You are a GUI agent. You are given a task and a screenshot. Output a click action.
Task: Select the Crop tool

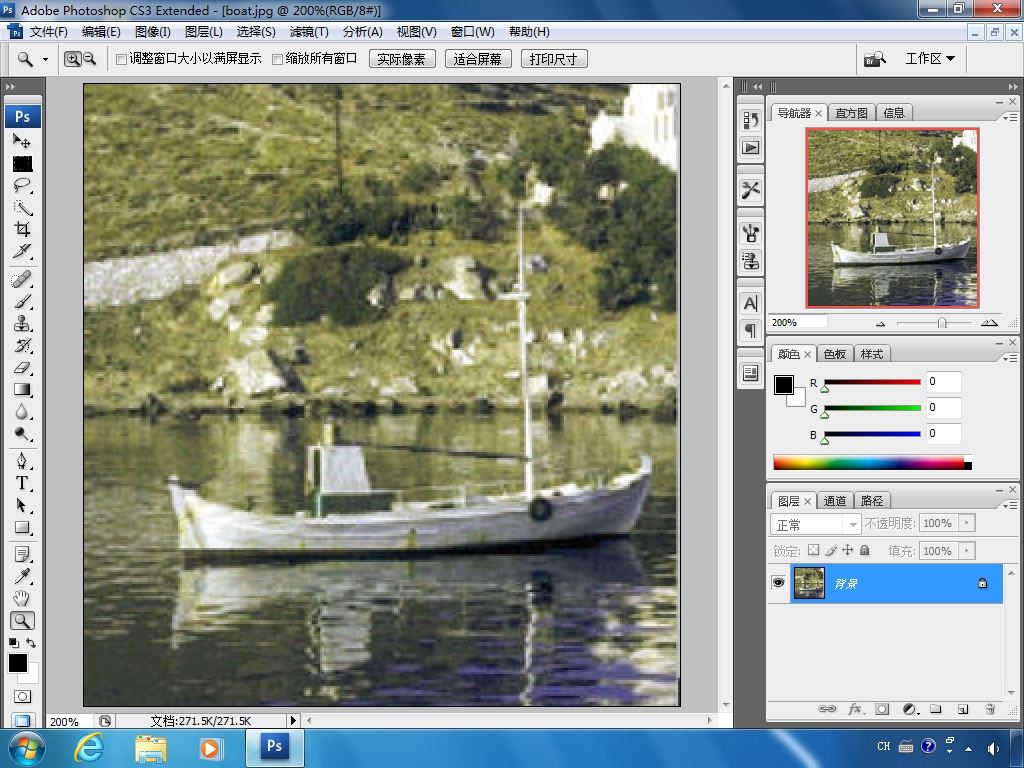[x=22, y=229]
